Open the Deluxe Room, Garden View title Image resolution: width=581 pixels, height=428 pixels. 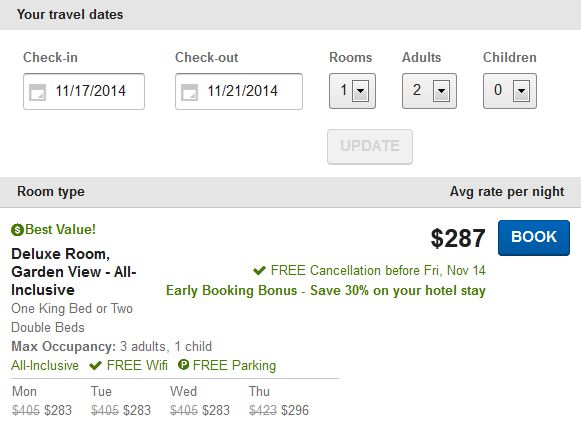pos(74,272)
